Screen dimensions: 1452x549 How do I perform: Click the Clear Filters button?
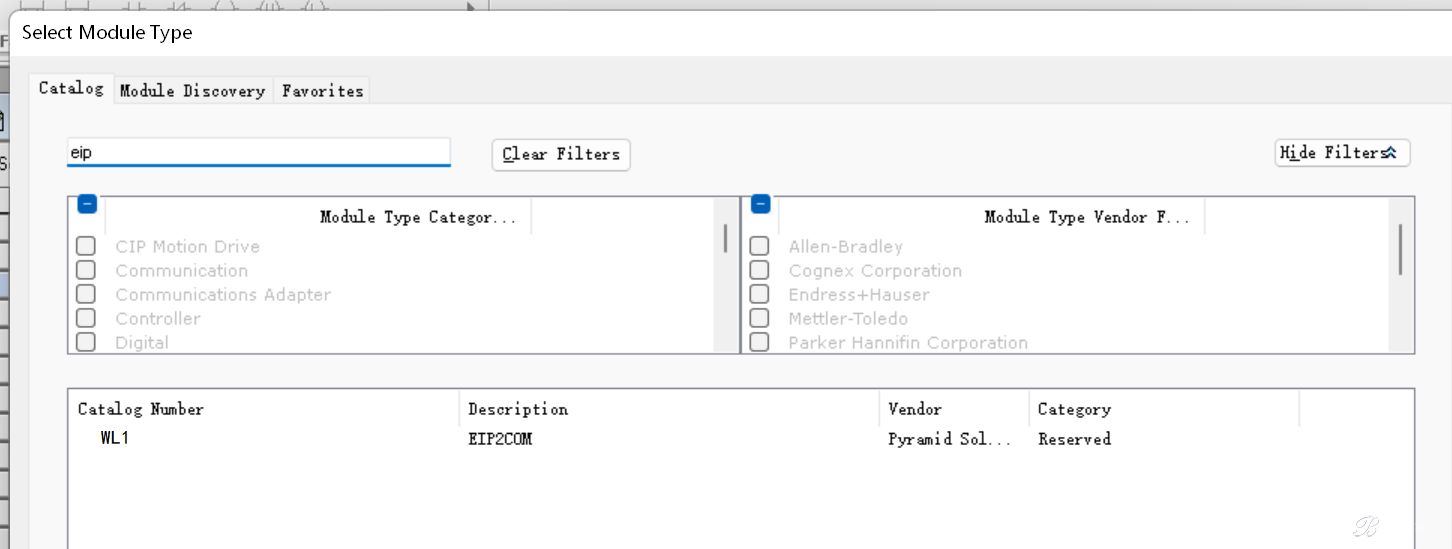561,154
